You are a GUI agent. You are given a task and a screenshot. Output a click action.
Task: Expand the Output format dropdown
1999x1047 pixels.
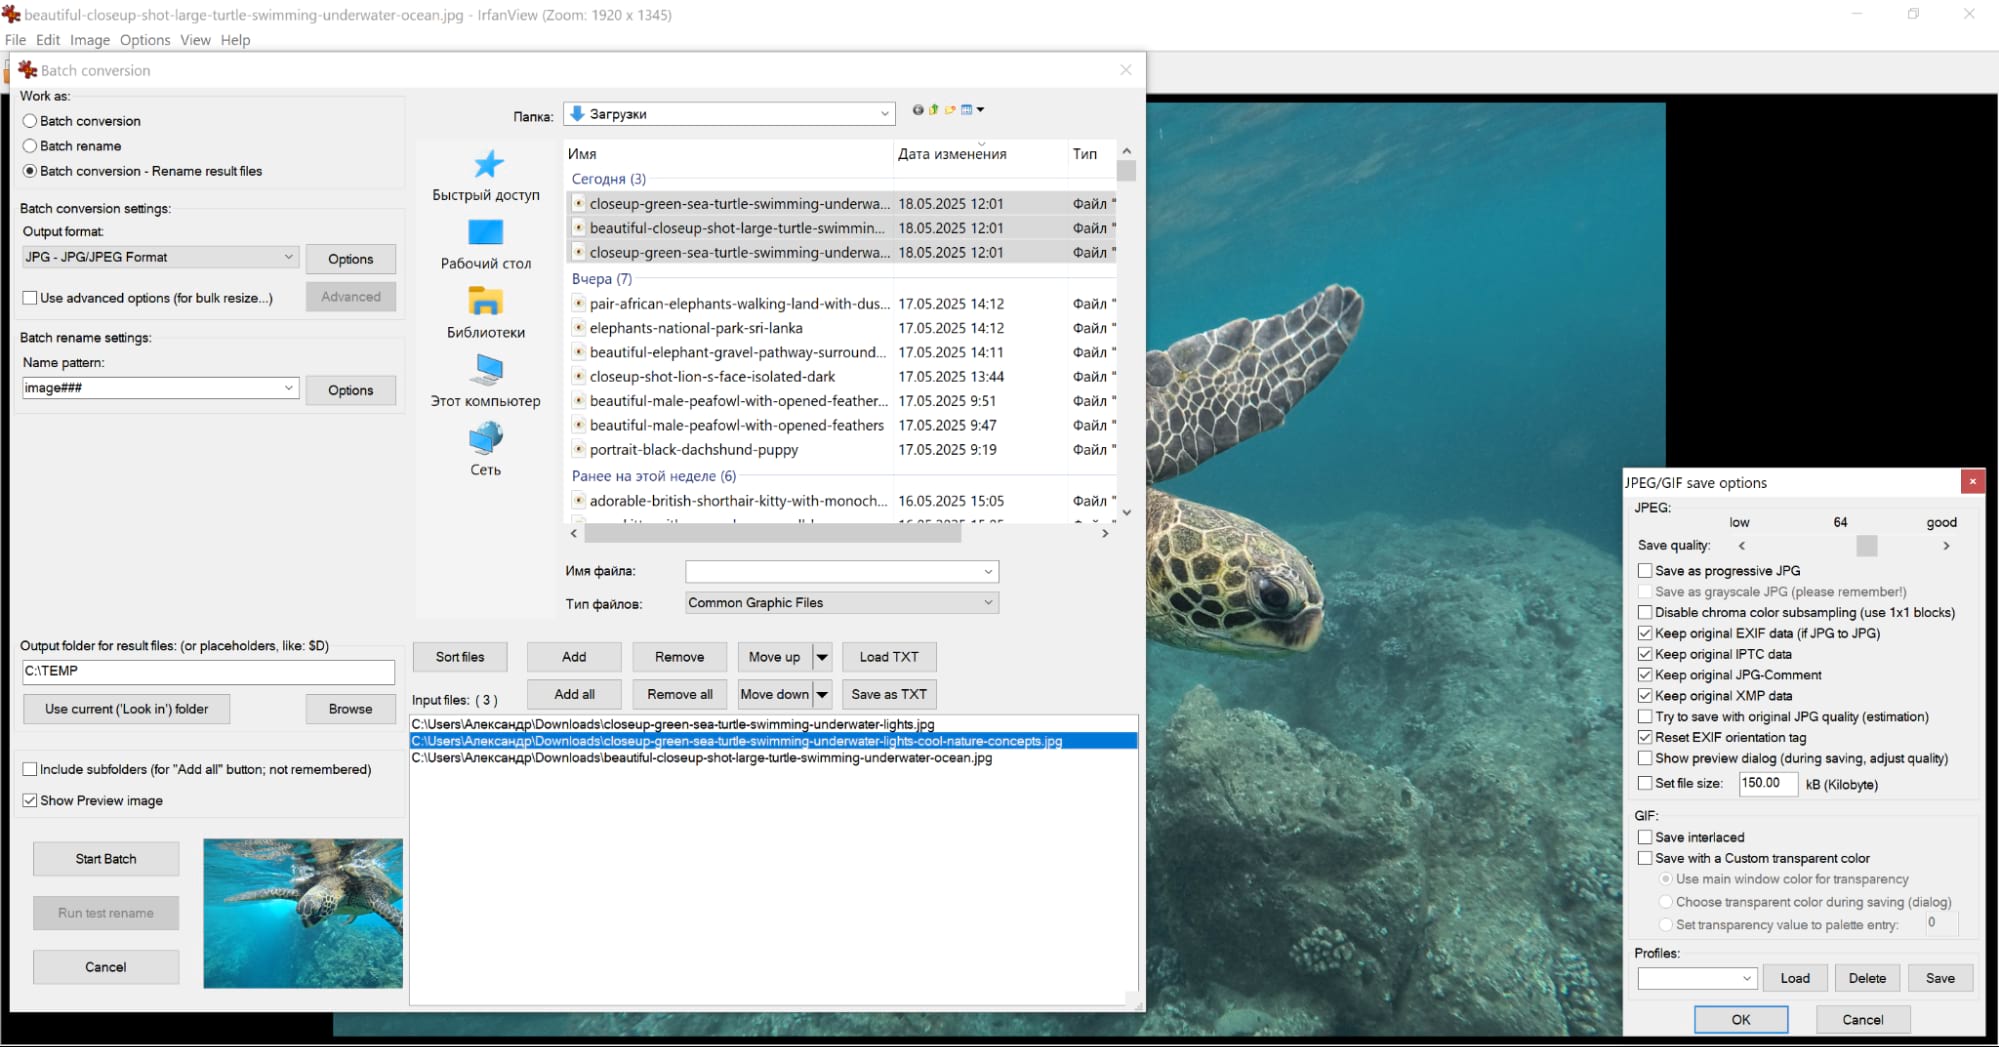288,257
